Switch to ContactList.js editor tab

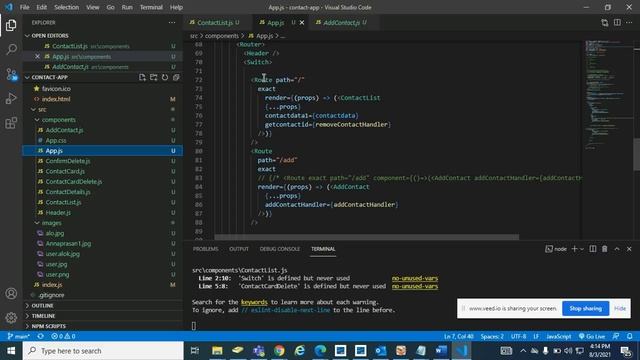215,22
